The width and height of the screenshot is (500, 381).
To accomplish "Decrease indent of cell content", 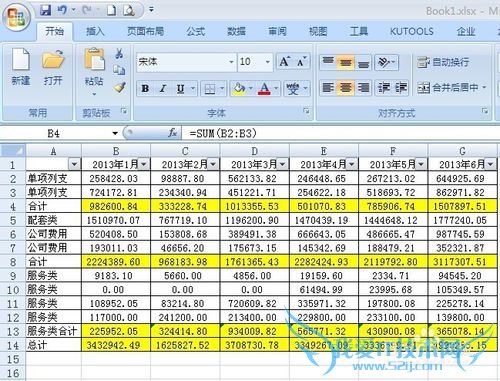I will [384, 88].
